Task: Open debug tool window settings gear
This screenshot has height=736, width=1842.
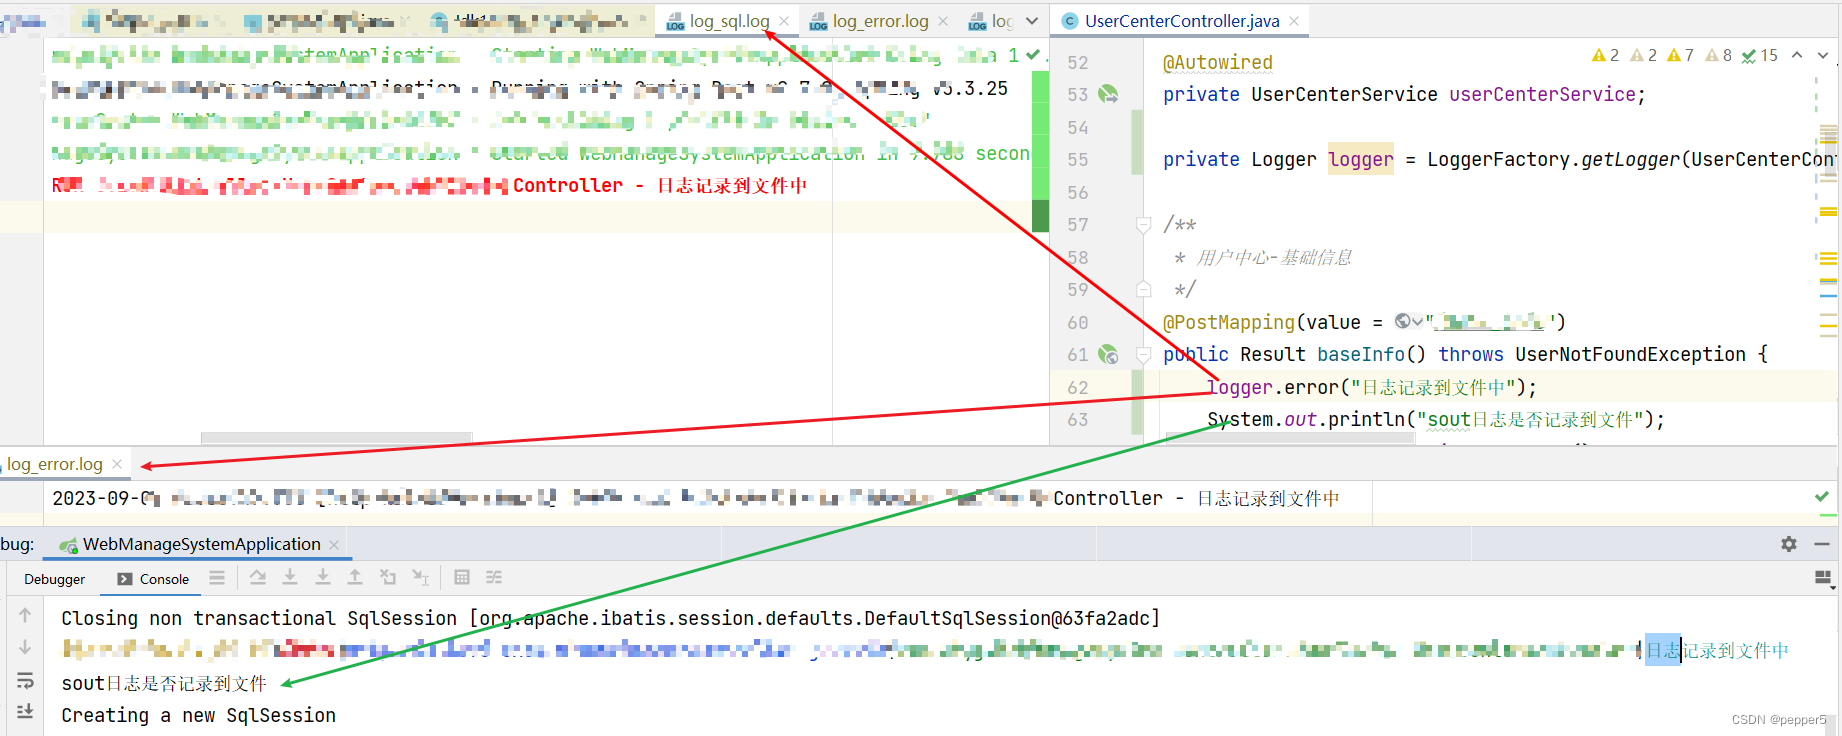Action: click(x=1789, y=544)
